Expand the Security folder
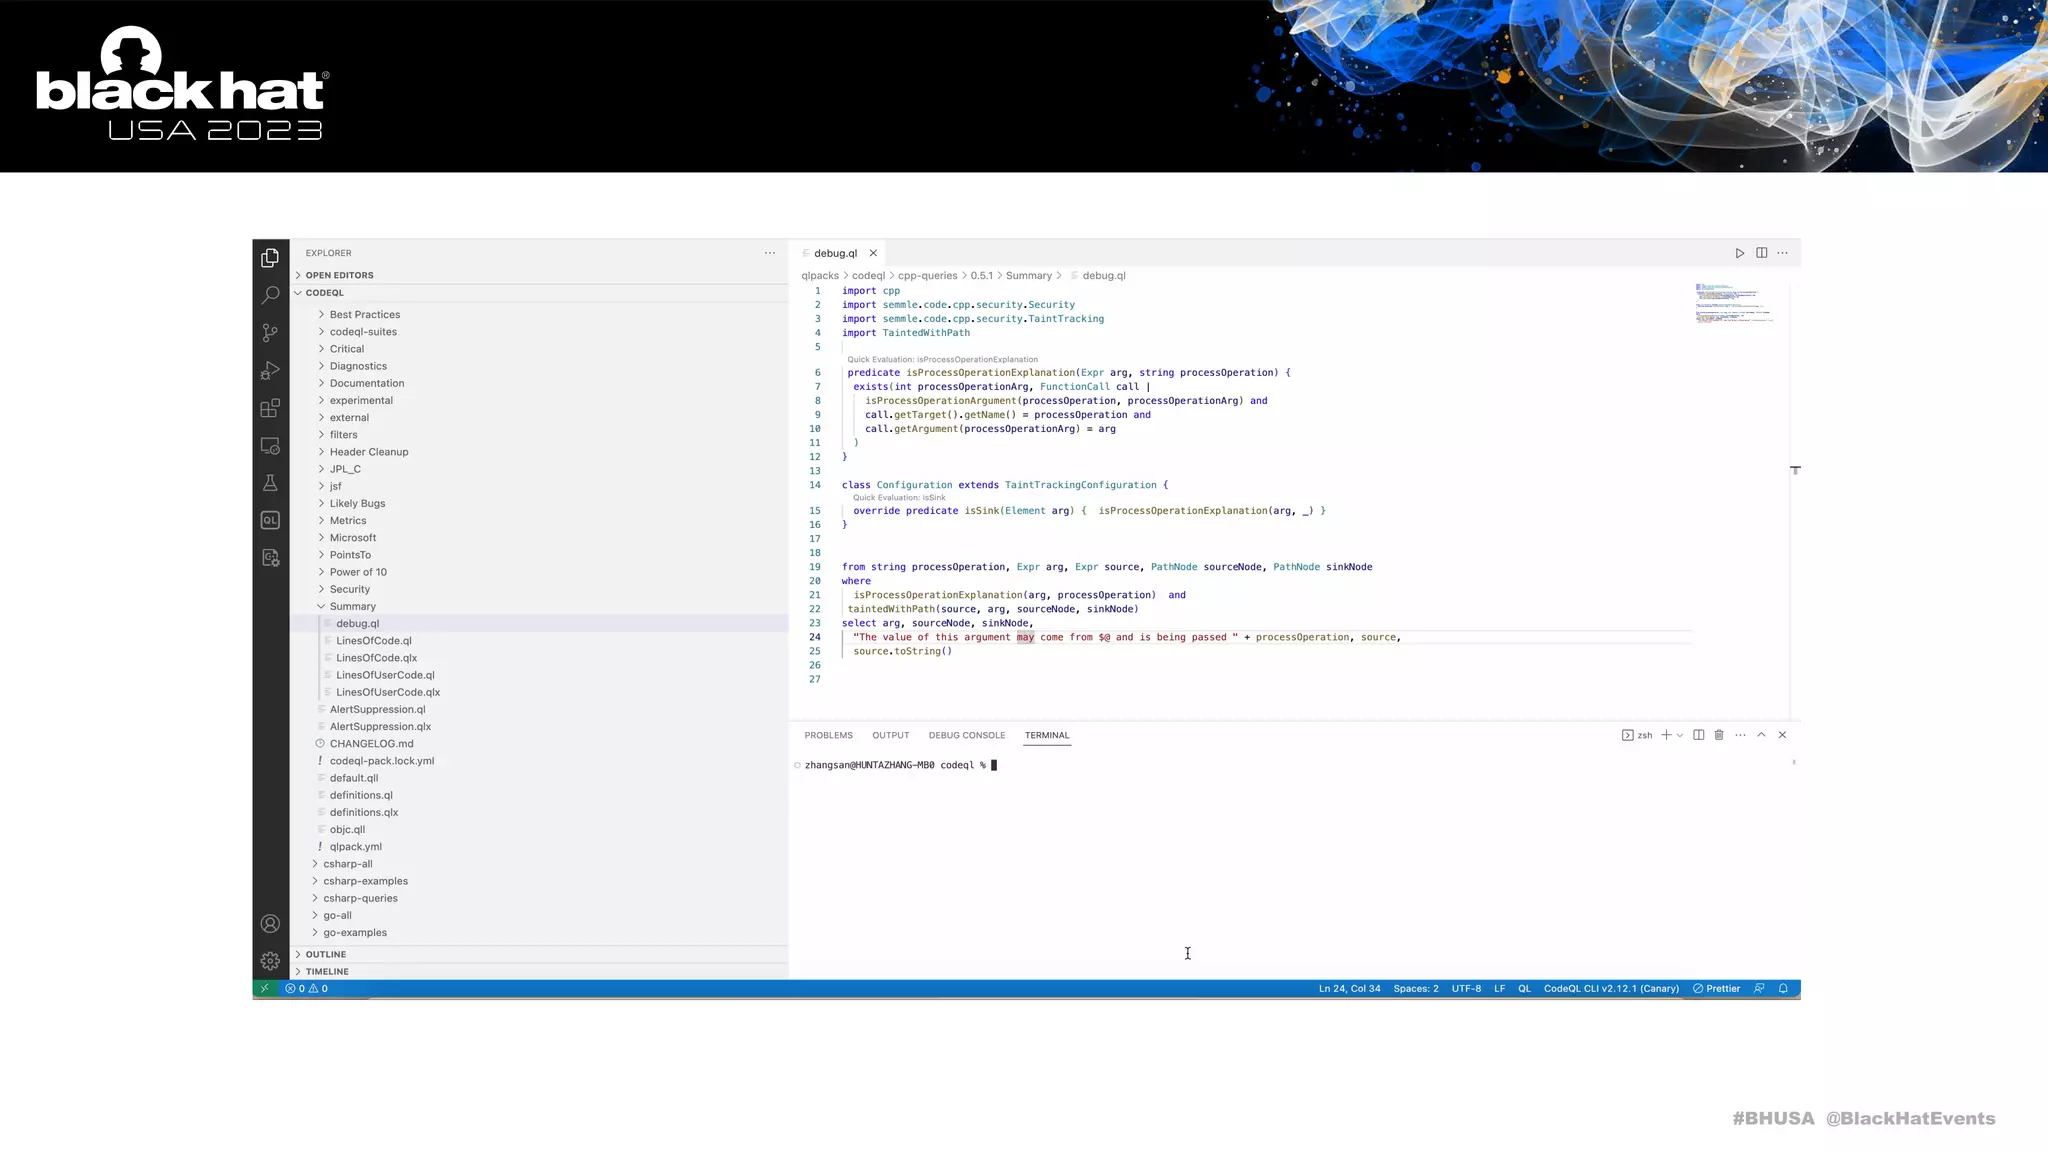This screenshot has height=1152, width=2048. point(349,589)
